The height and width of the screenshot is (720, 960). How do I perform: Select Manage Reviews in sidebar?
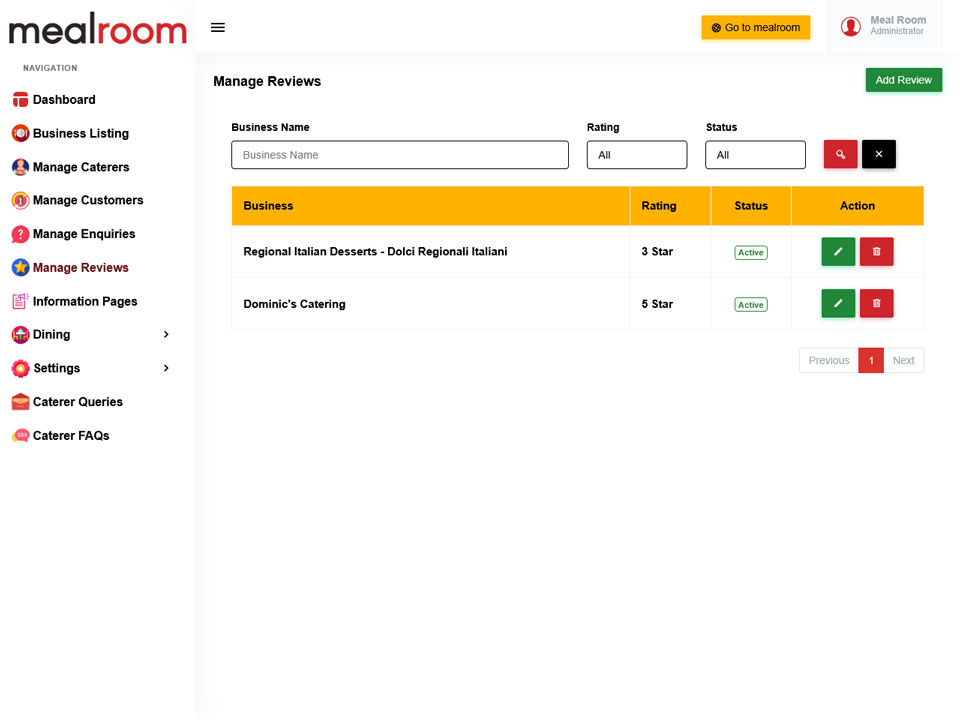[81, 268]
